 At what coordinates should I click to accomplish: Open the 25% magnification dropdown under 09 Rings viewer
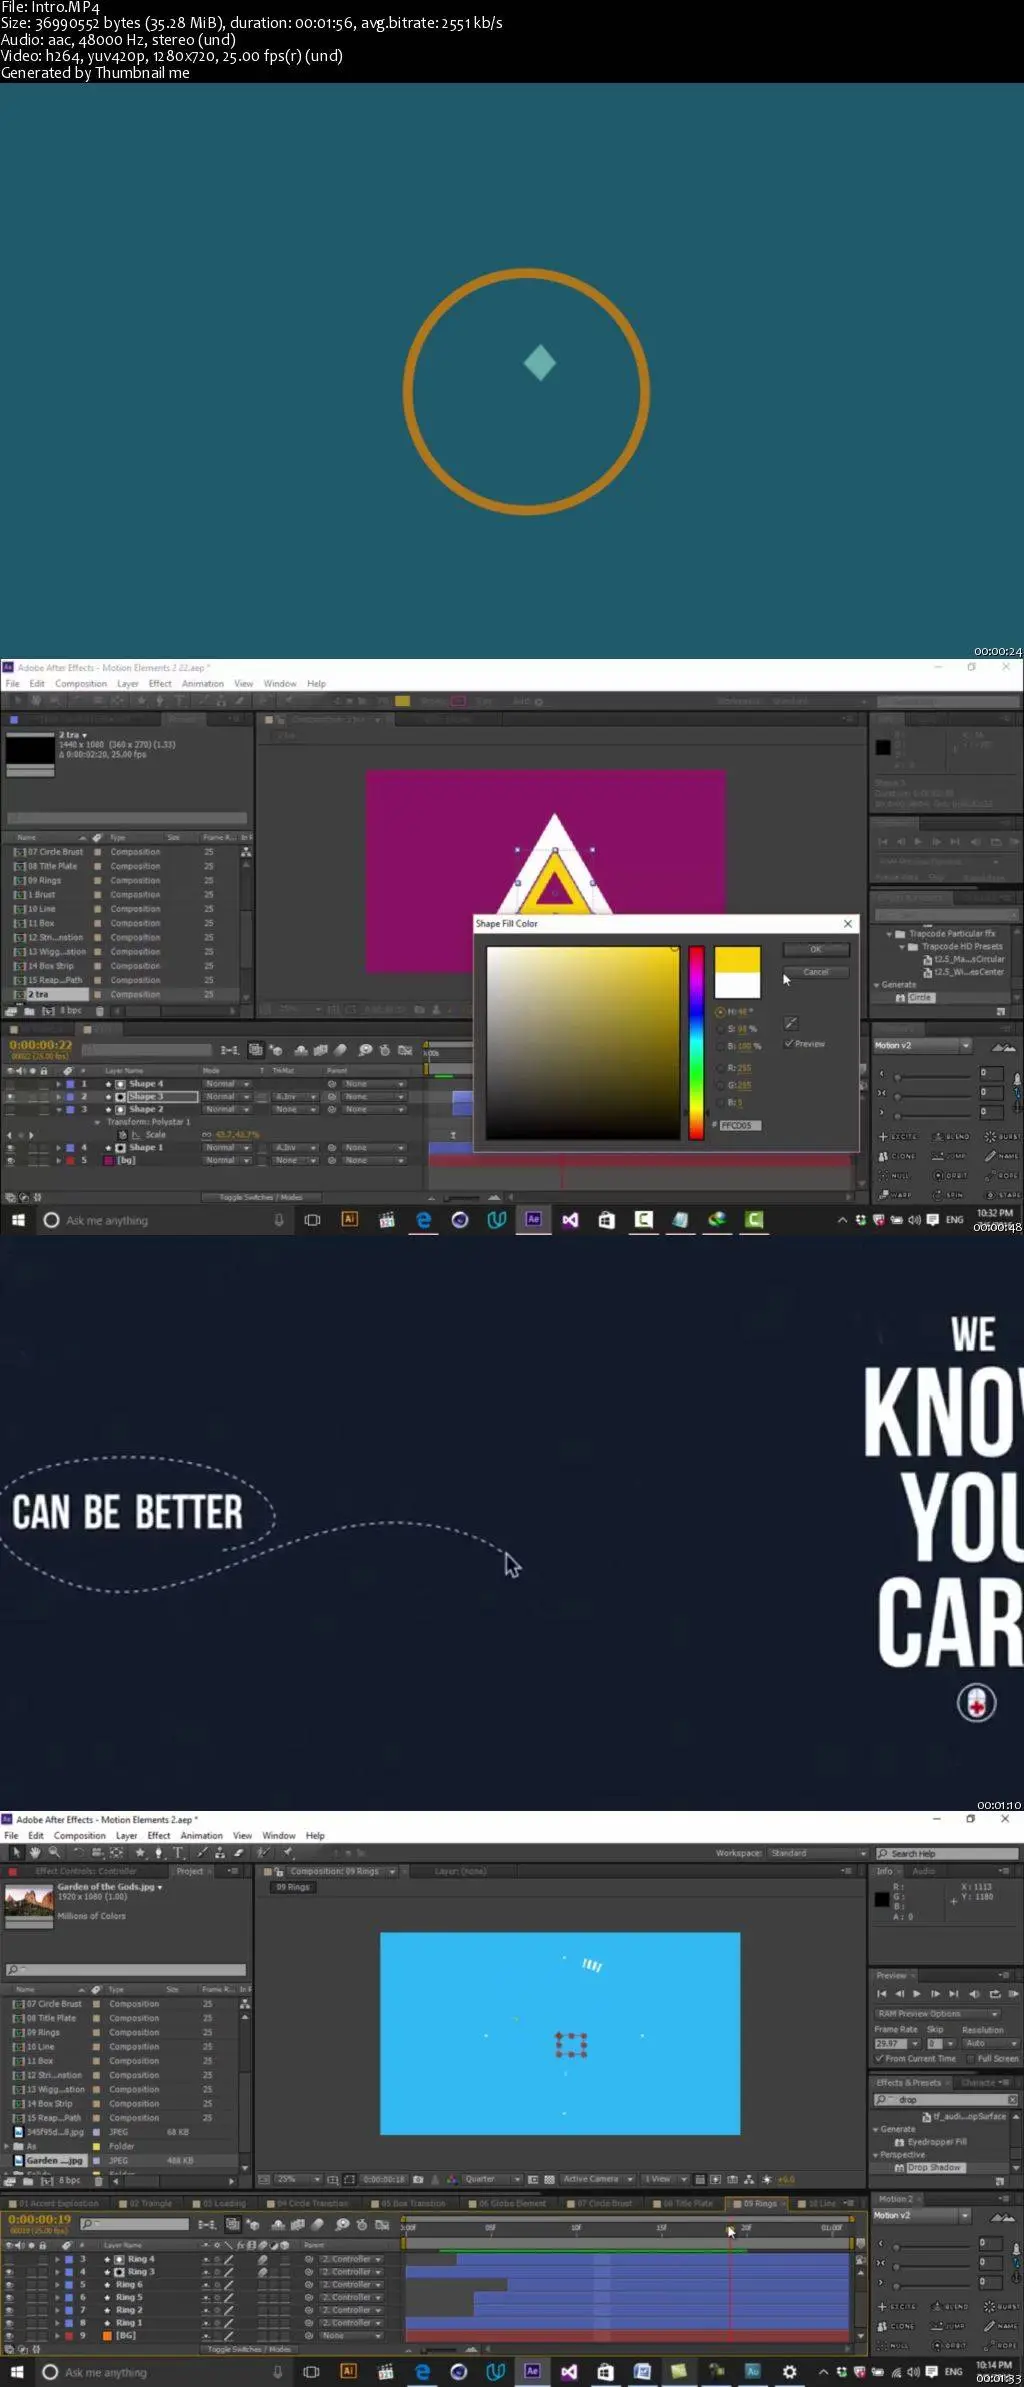[x=298, y=2179]
